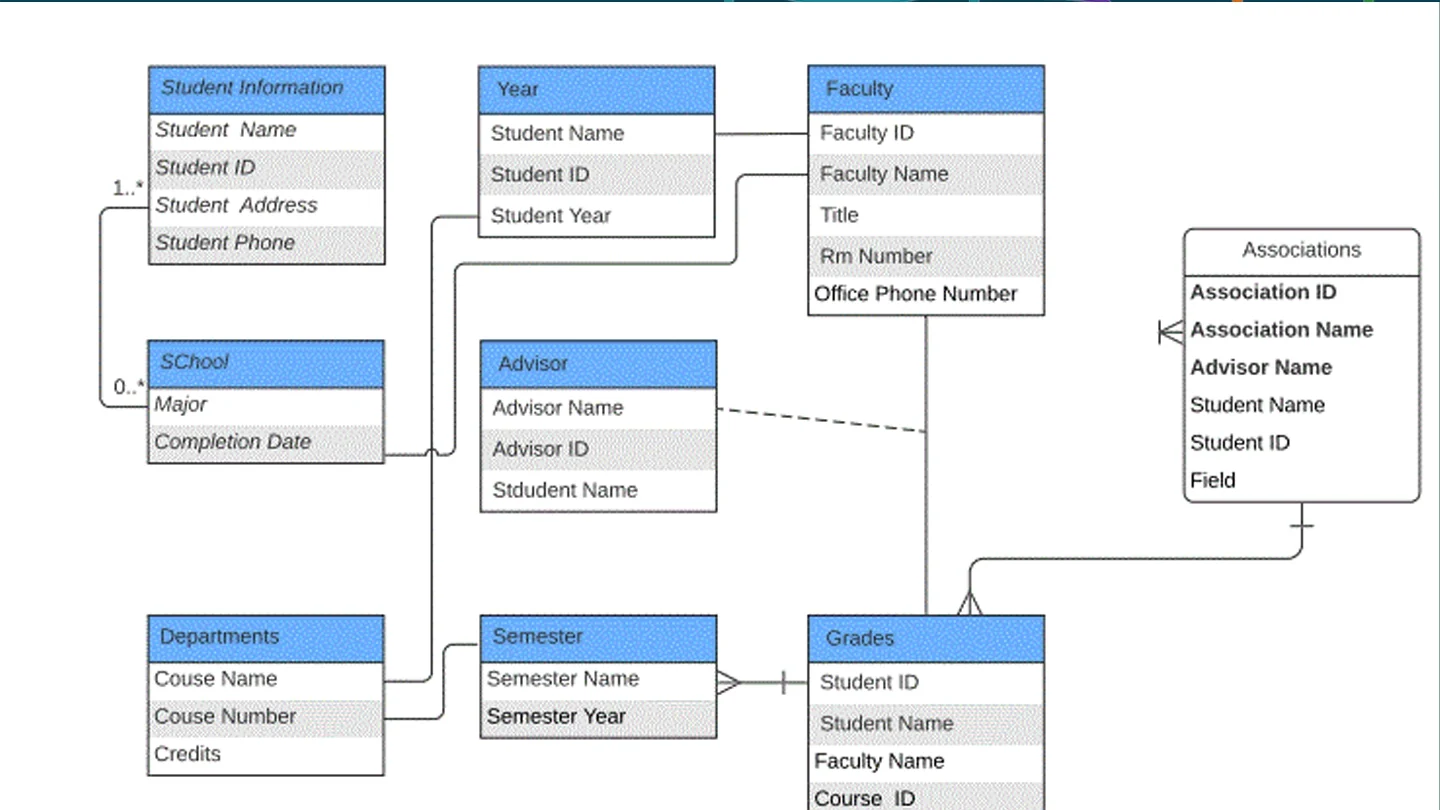Click the Field attribute in Associations
This screenshot has height=810, width=1440.
[x=1302, y=481]
